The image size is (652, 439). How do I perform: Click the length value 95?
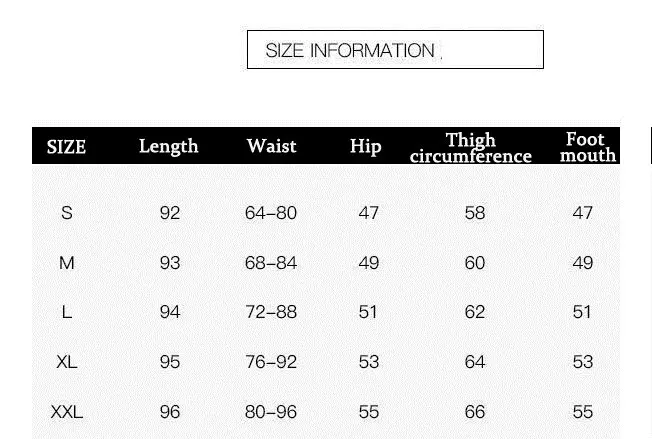170,362
